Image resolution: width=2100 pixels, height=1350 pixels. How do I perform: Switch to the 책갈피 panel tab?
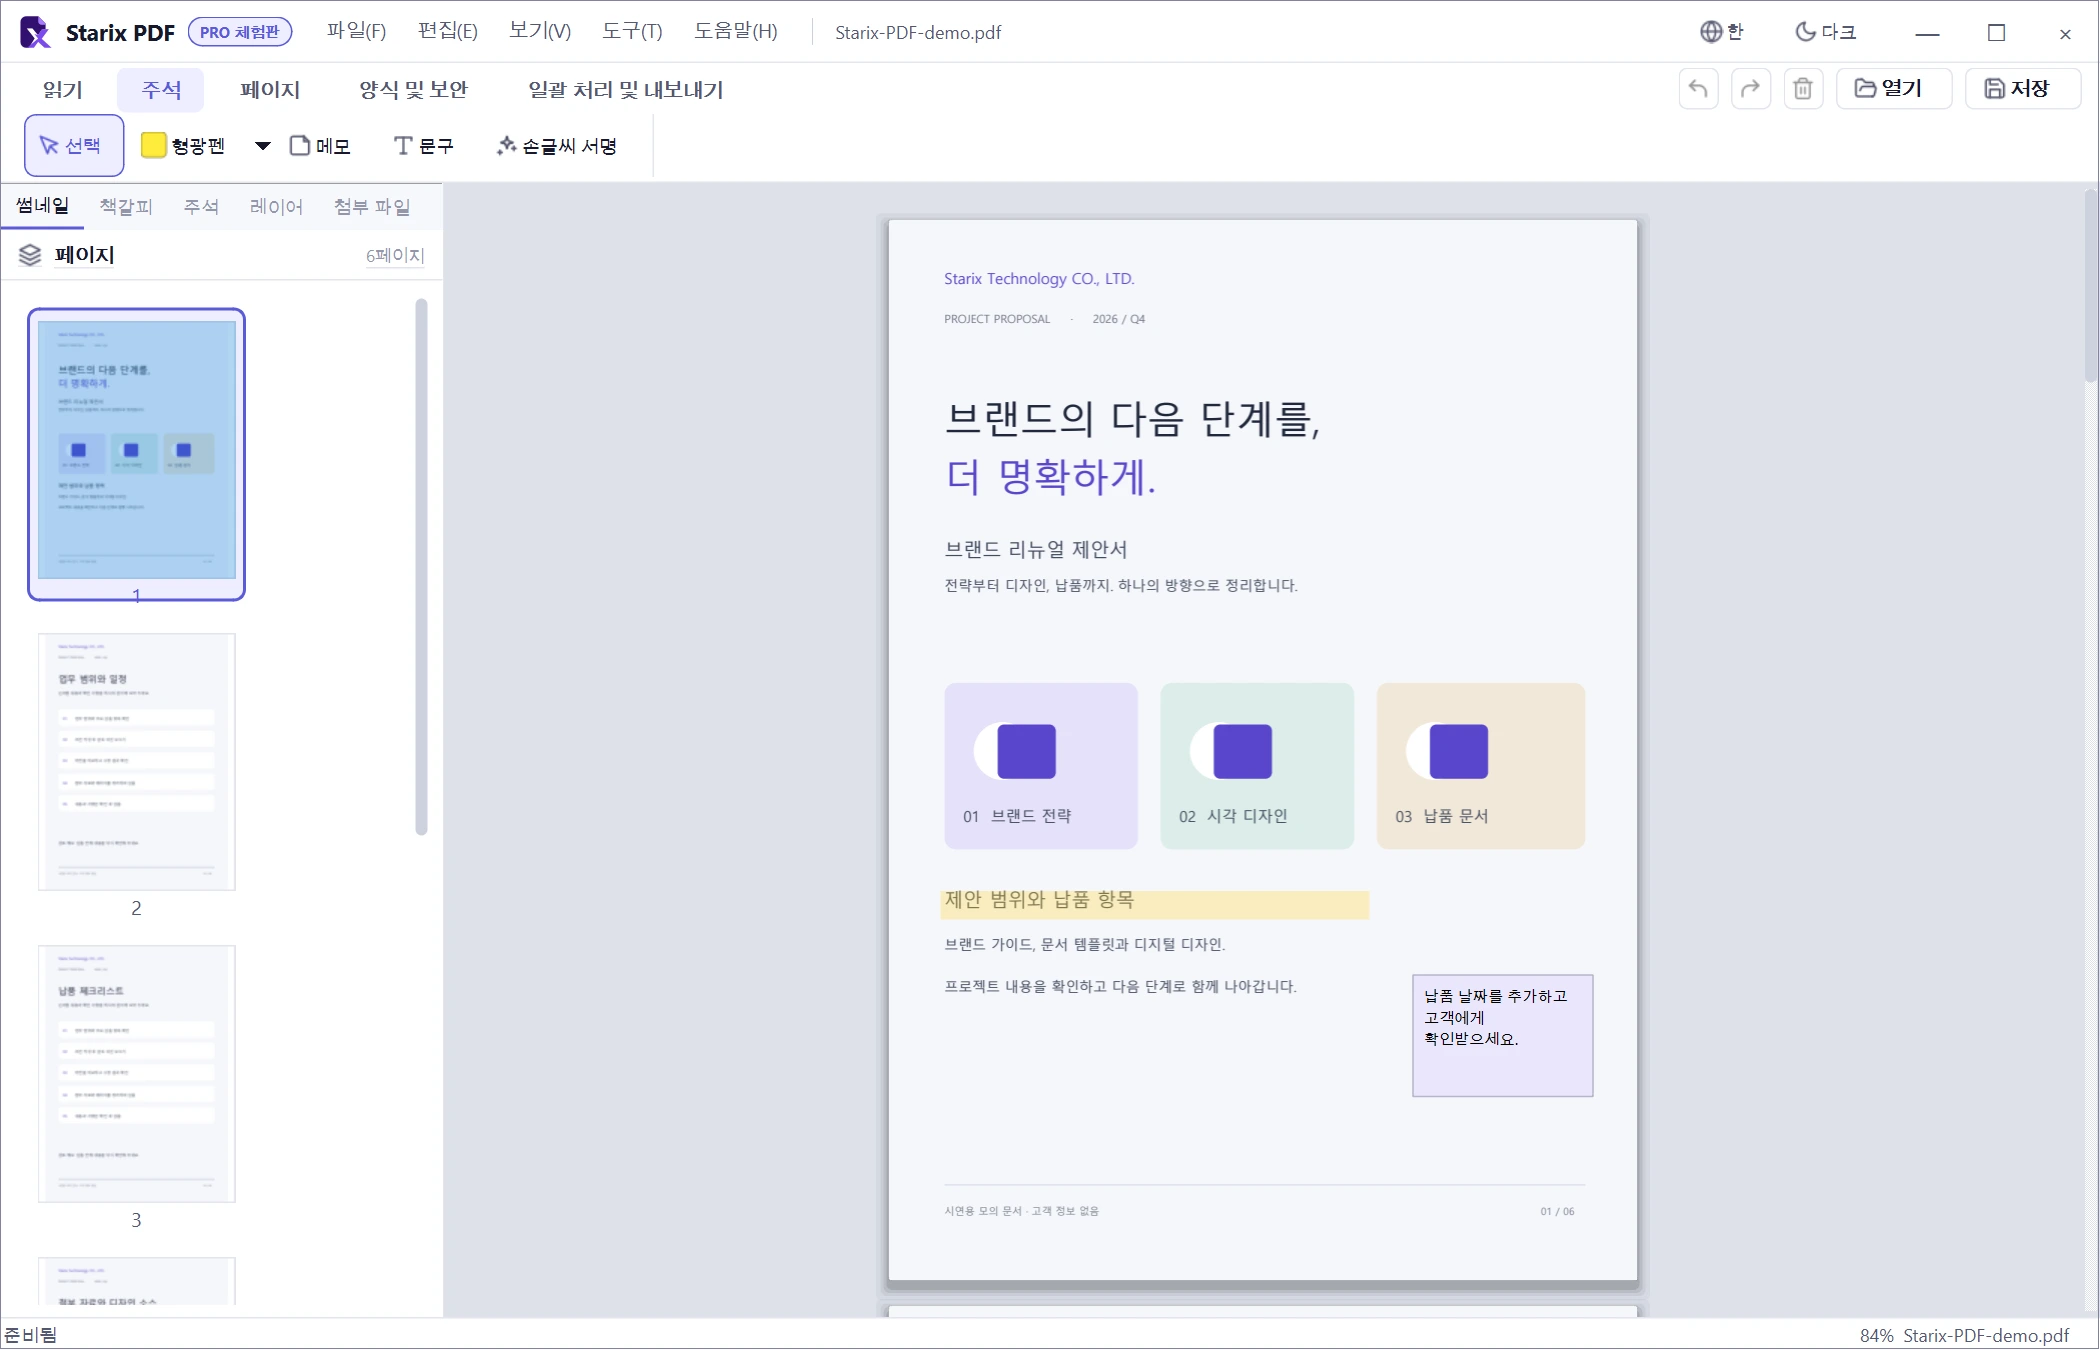[126, 206]
